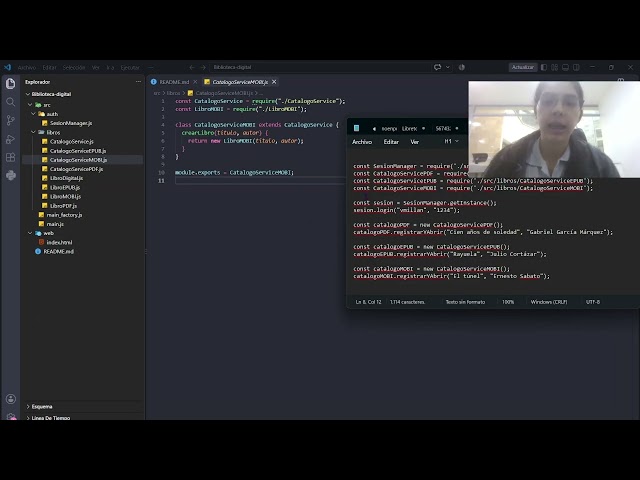Open CatalogoService.js in Explorer
This screenshot has width=640, height=480.
[72, 142]
